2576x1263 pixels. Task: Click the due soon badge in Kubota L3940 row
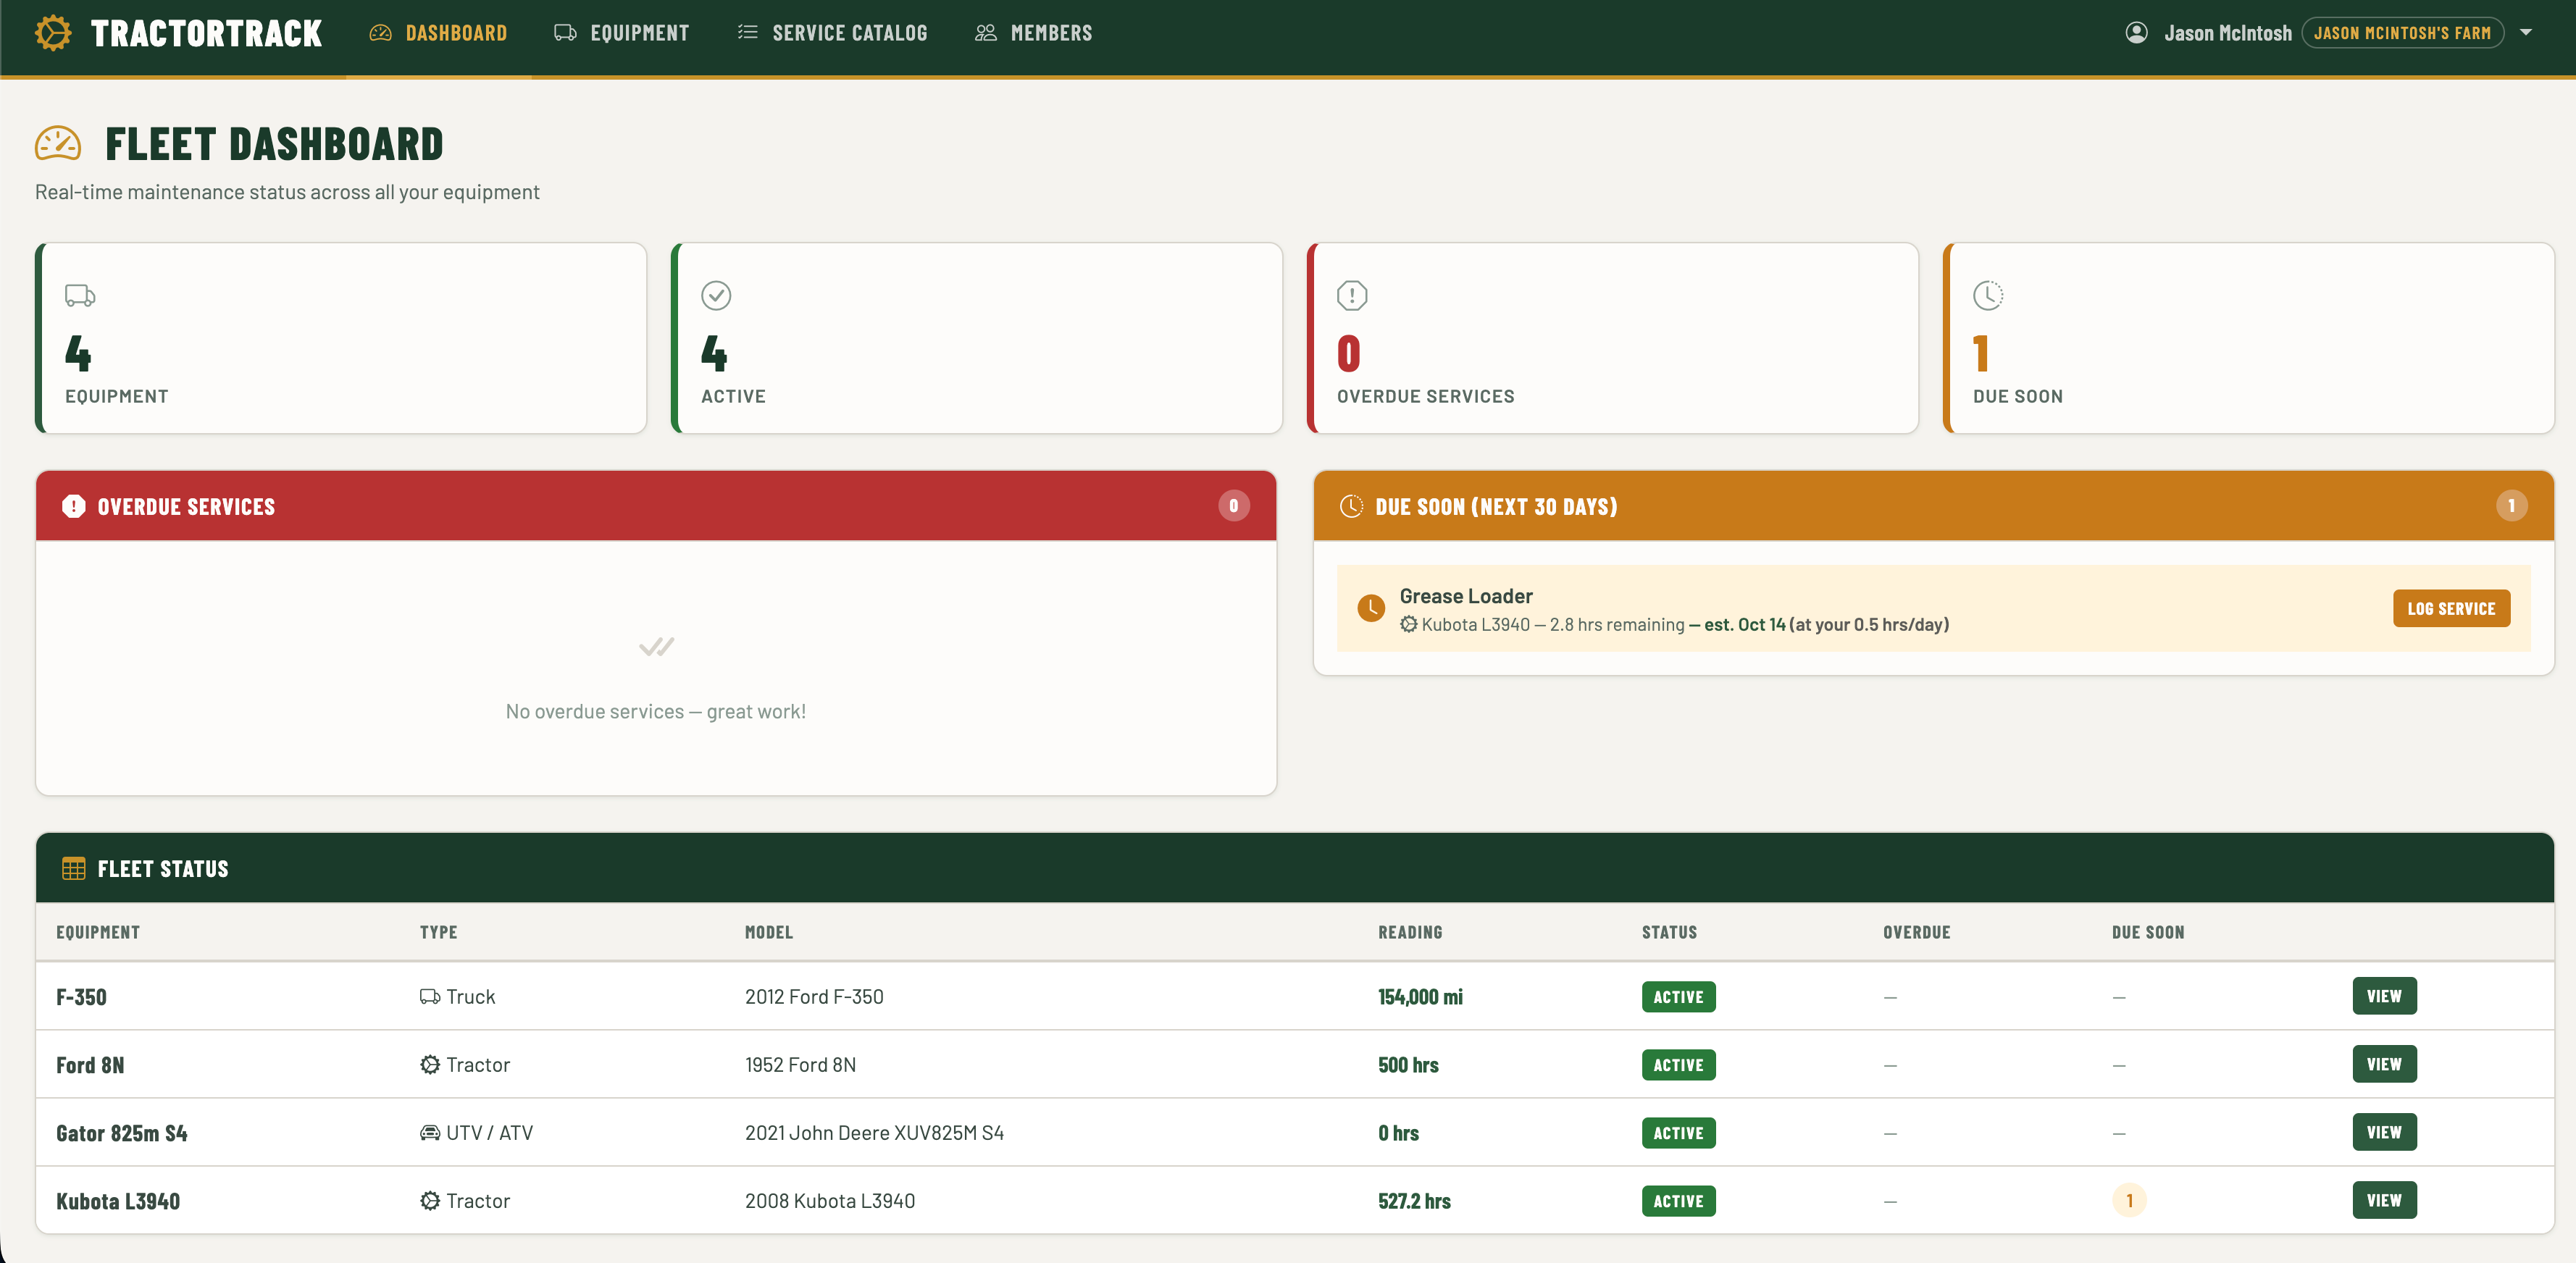click(x=2129, y=1200)
